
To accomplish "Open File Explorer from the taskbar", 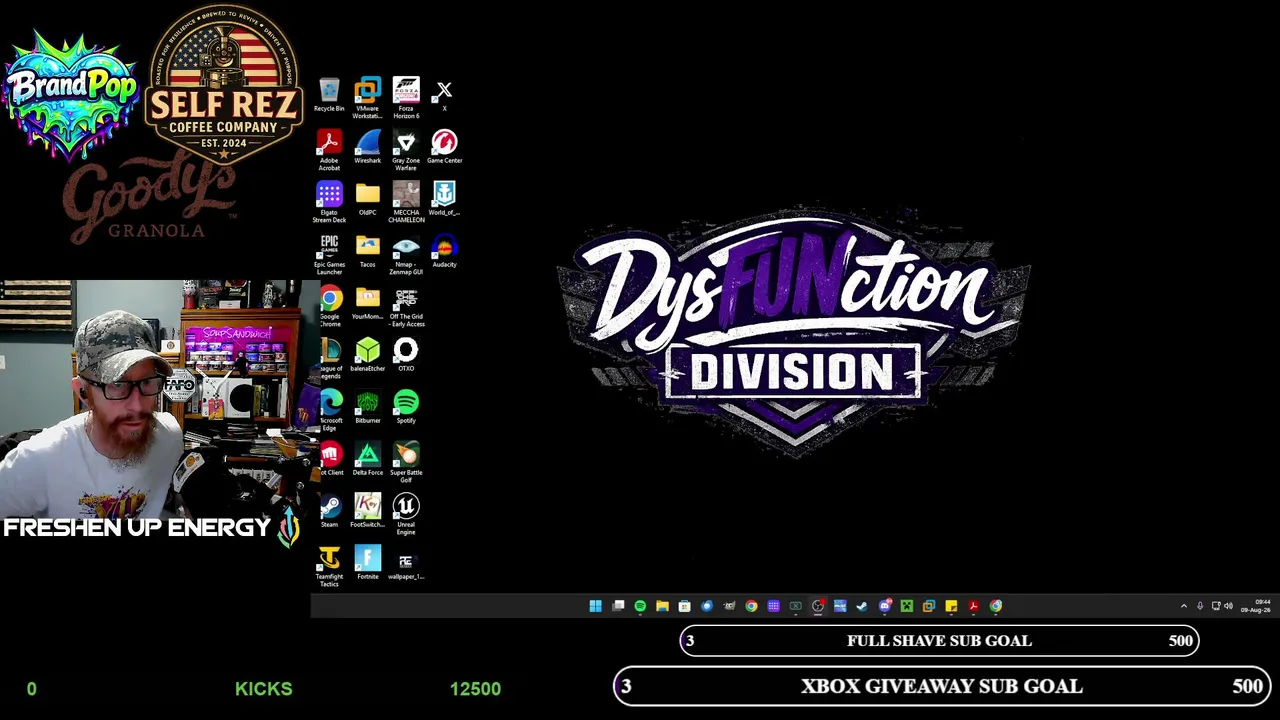I will [x=662, y=606].
